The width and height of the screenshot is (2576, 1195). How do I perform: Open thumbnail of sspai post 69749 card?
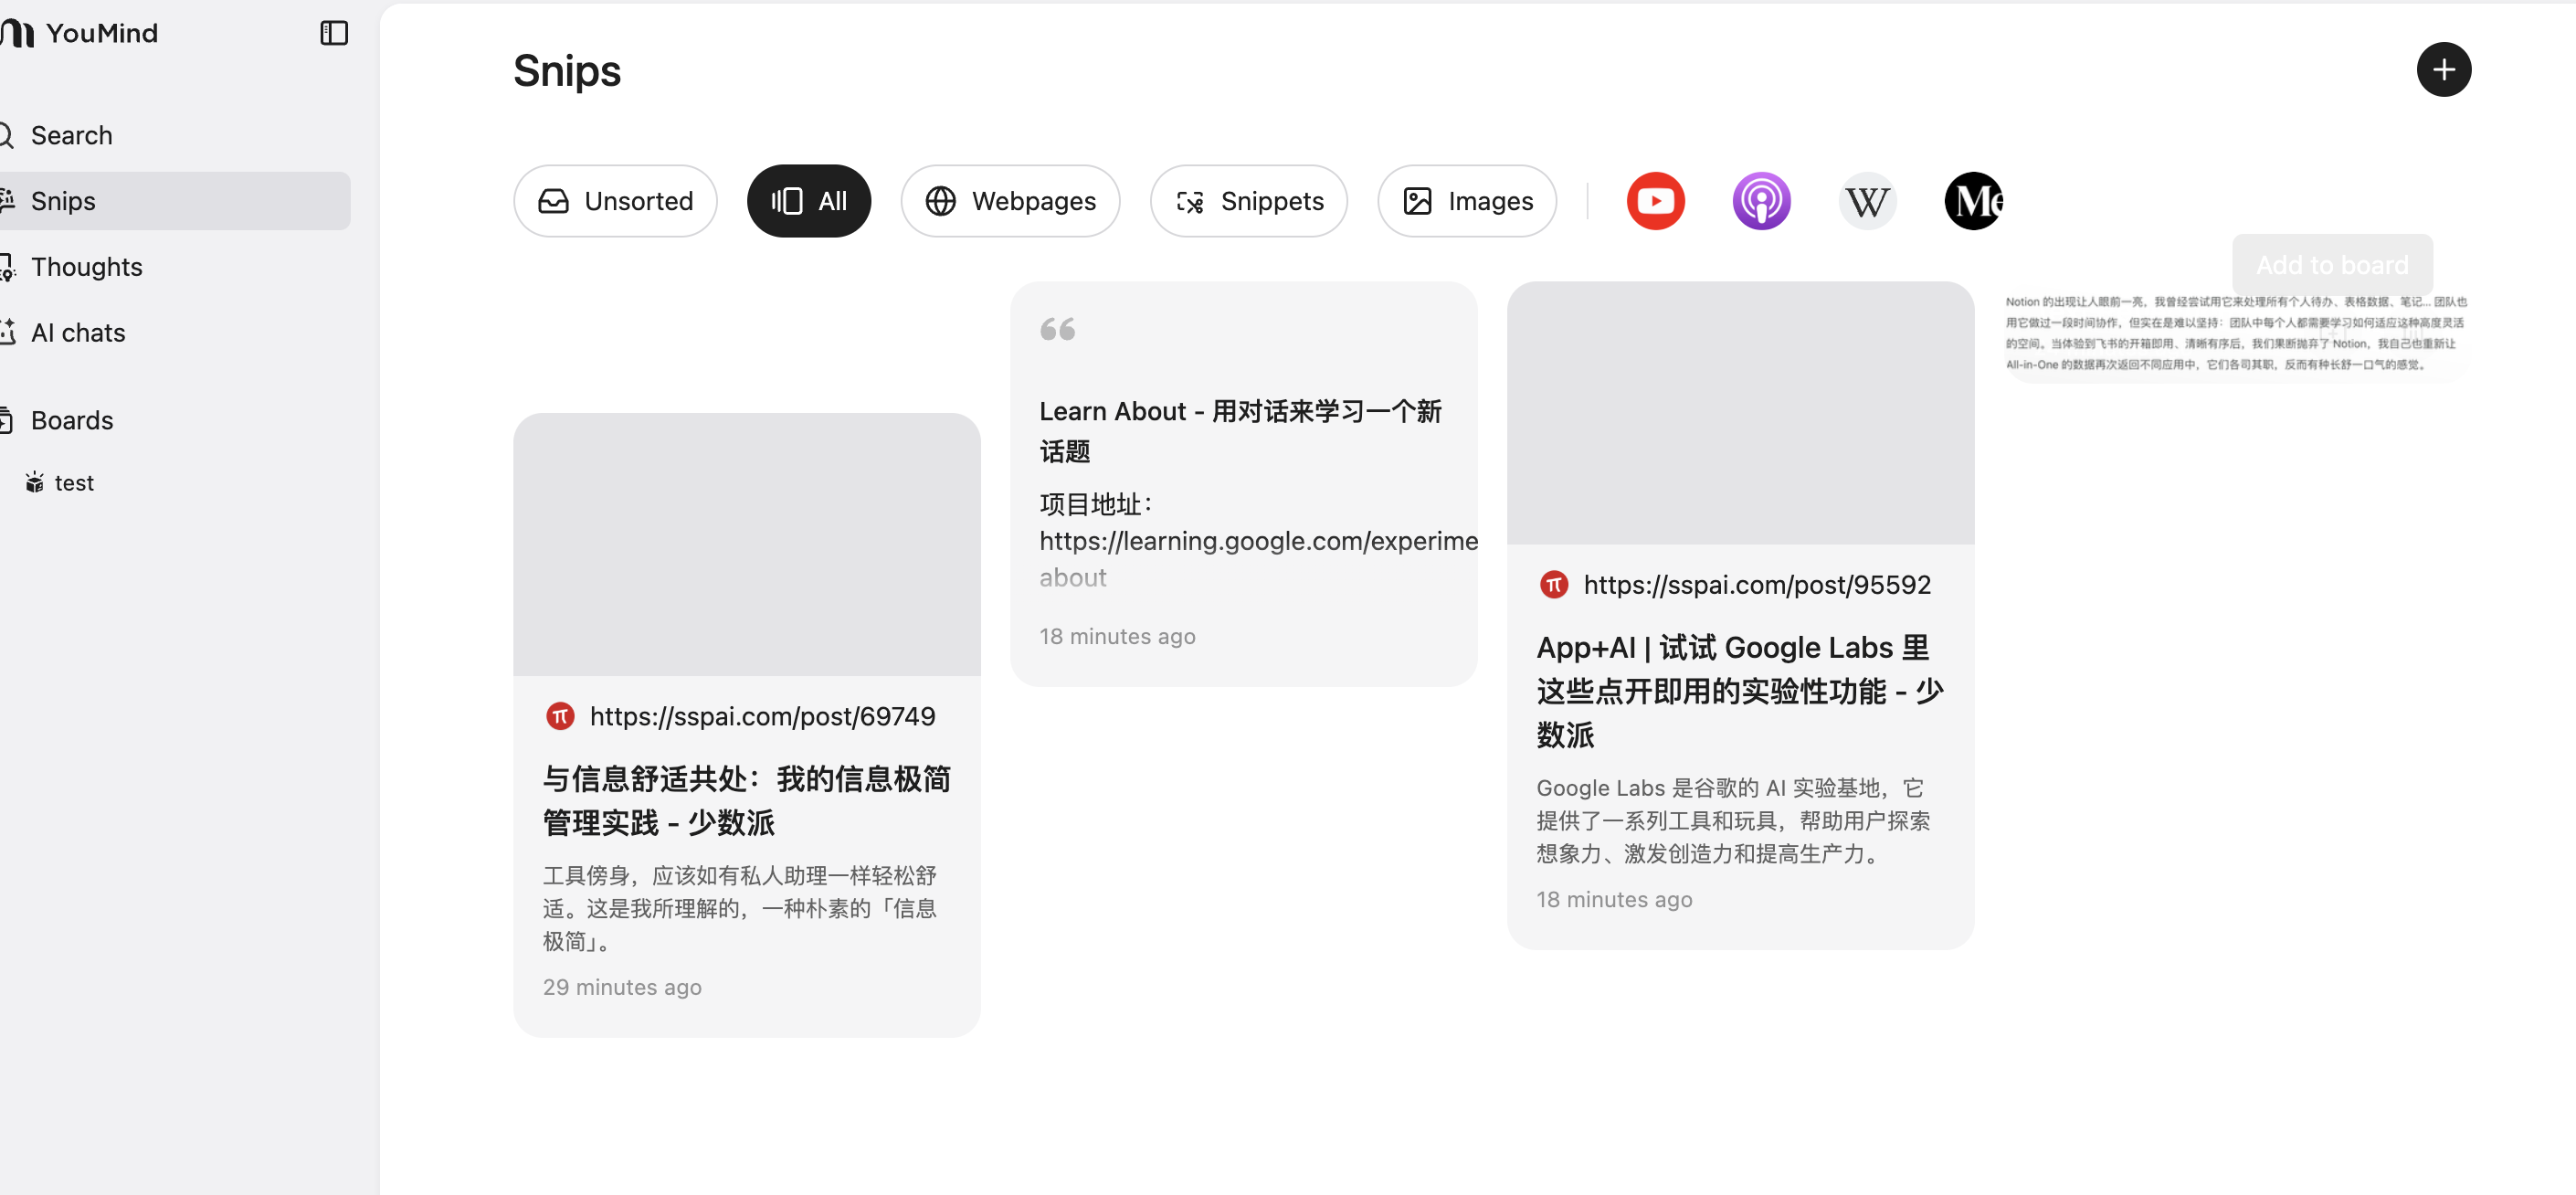pos(747,544)
